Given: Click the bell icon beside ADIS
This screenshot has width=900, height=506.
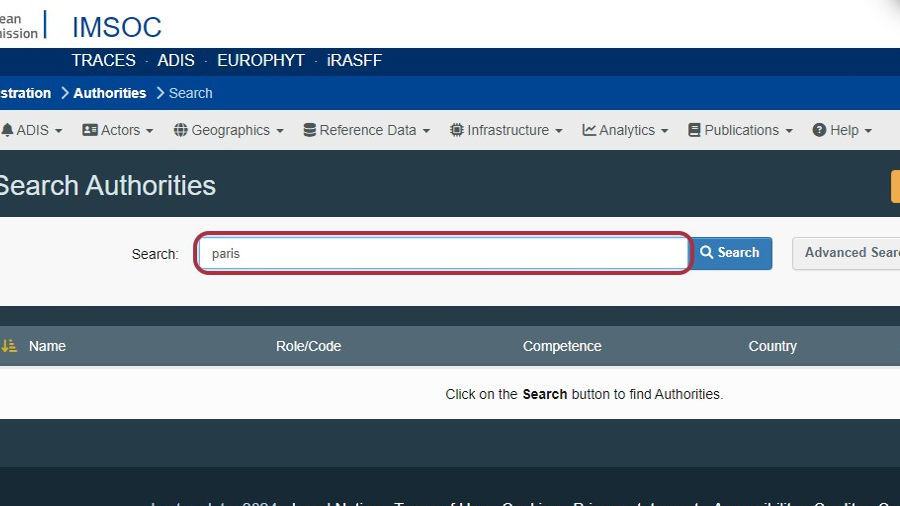Looking at the screenshot, I should point(7,130).
